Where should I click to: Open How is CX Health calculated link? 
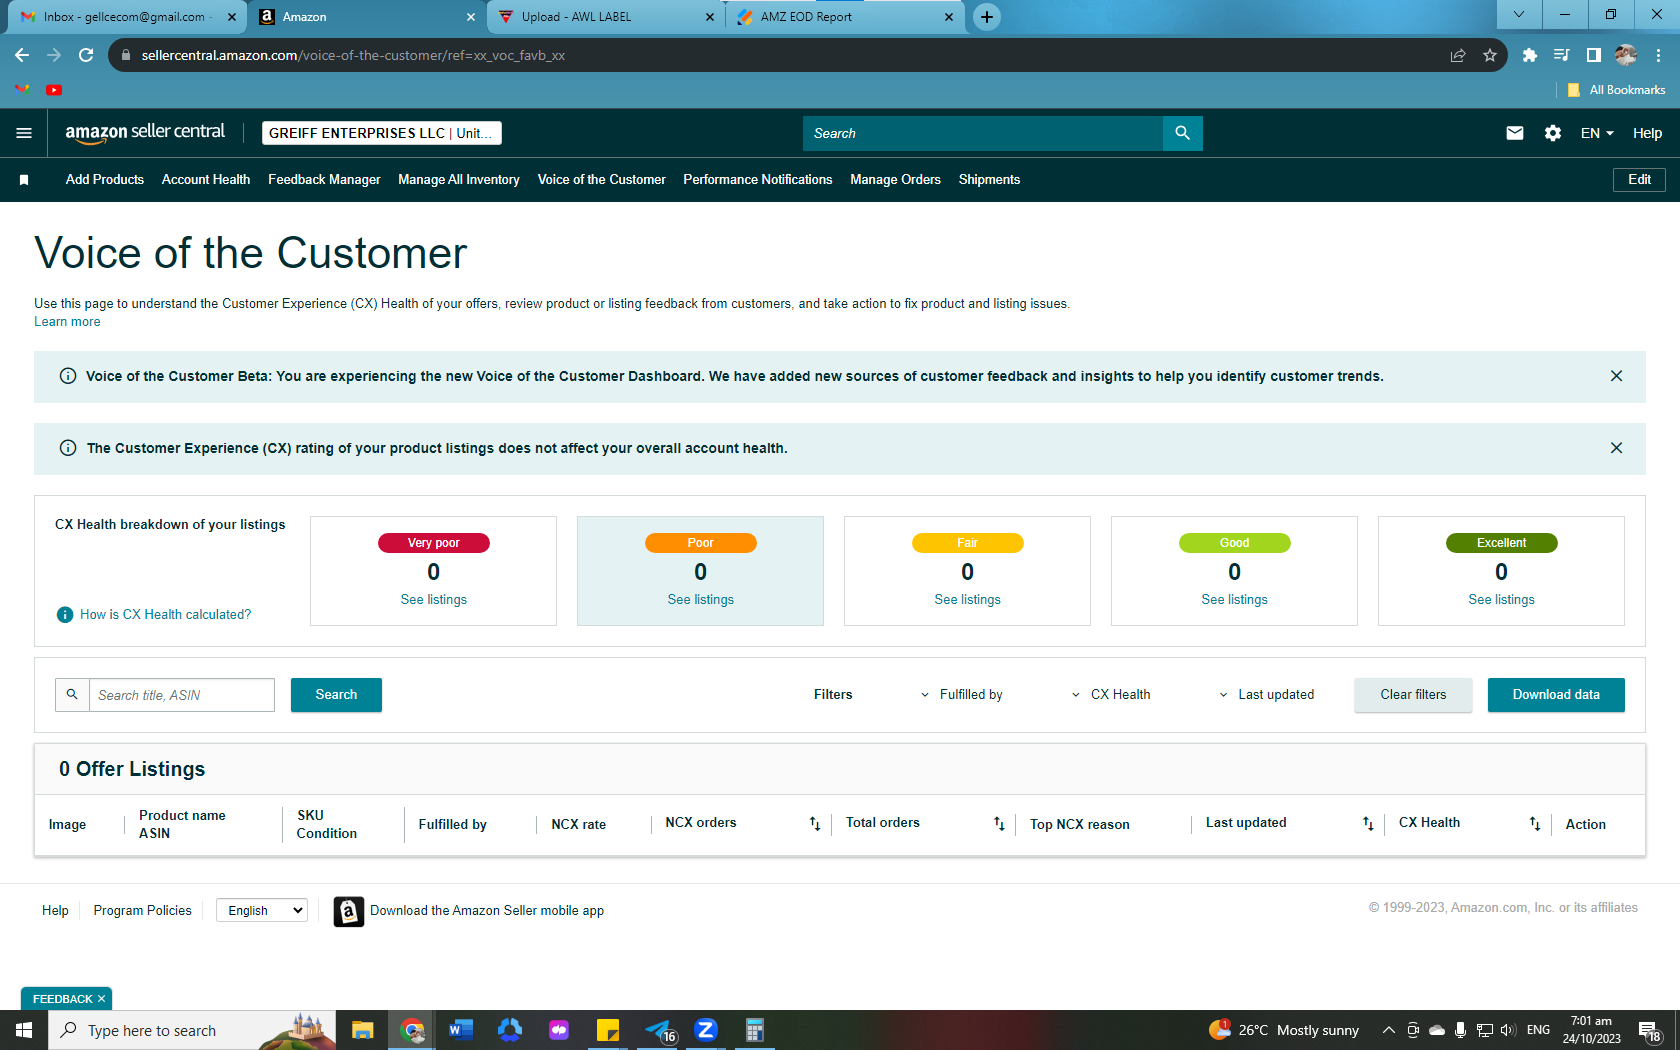point(166,614)
